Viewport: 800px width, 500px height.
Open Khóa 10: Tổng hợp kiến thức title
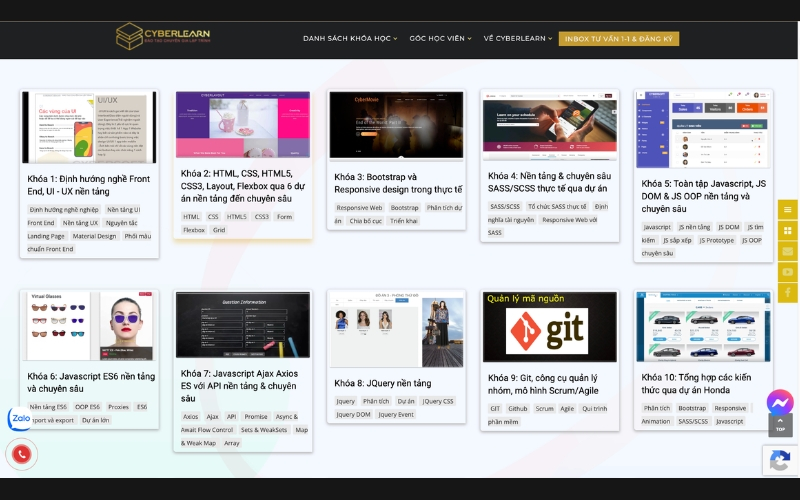(696, 384)
